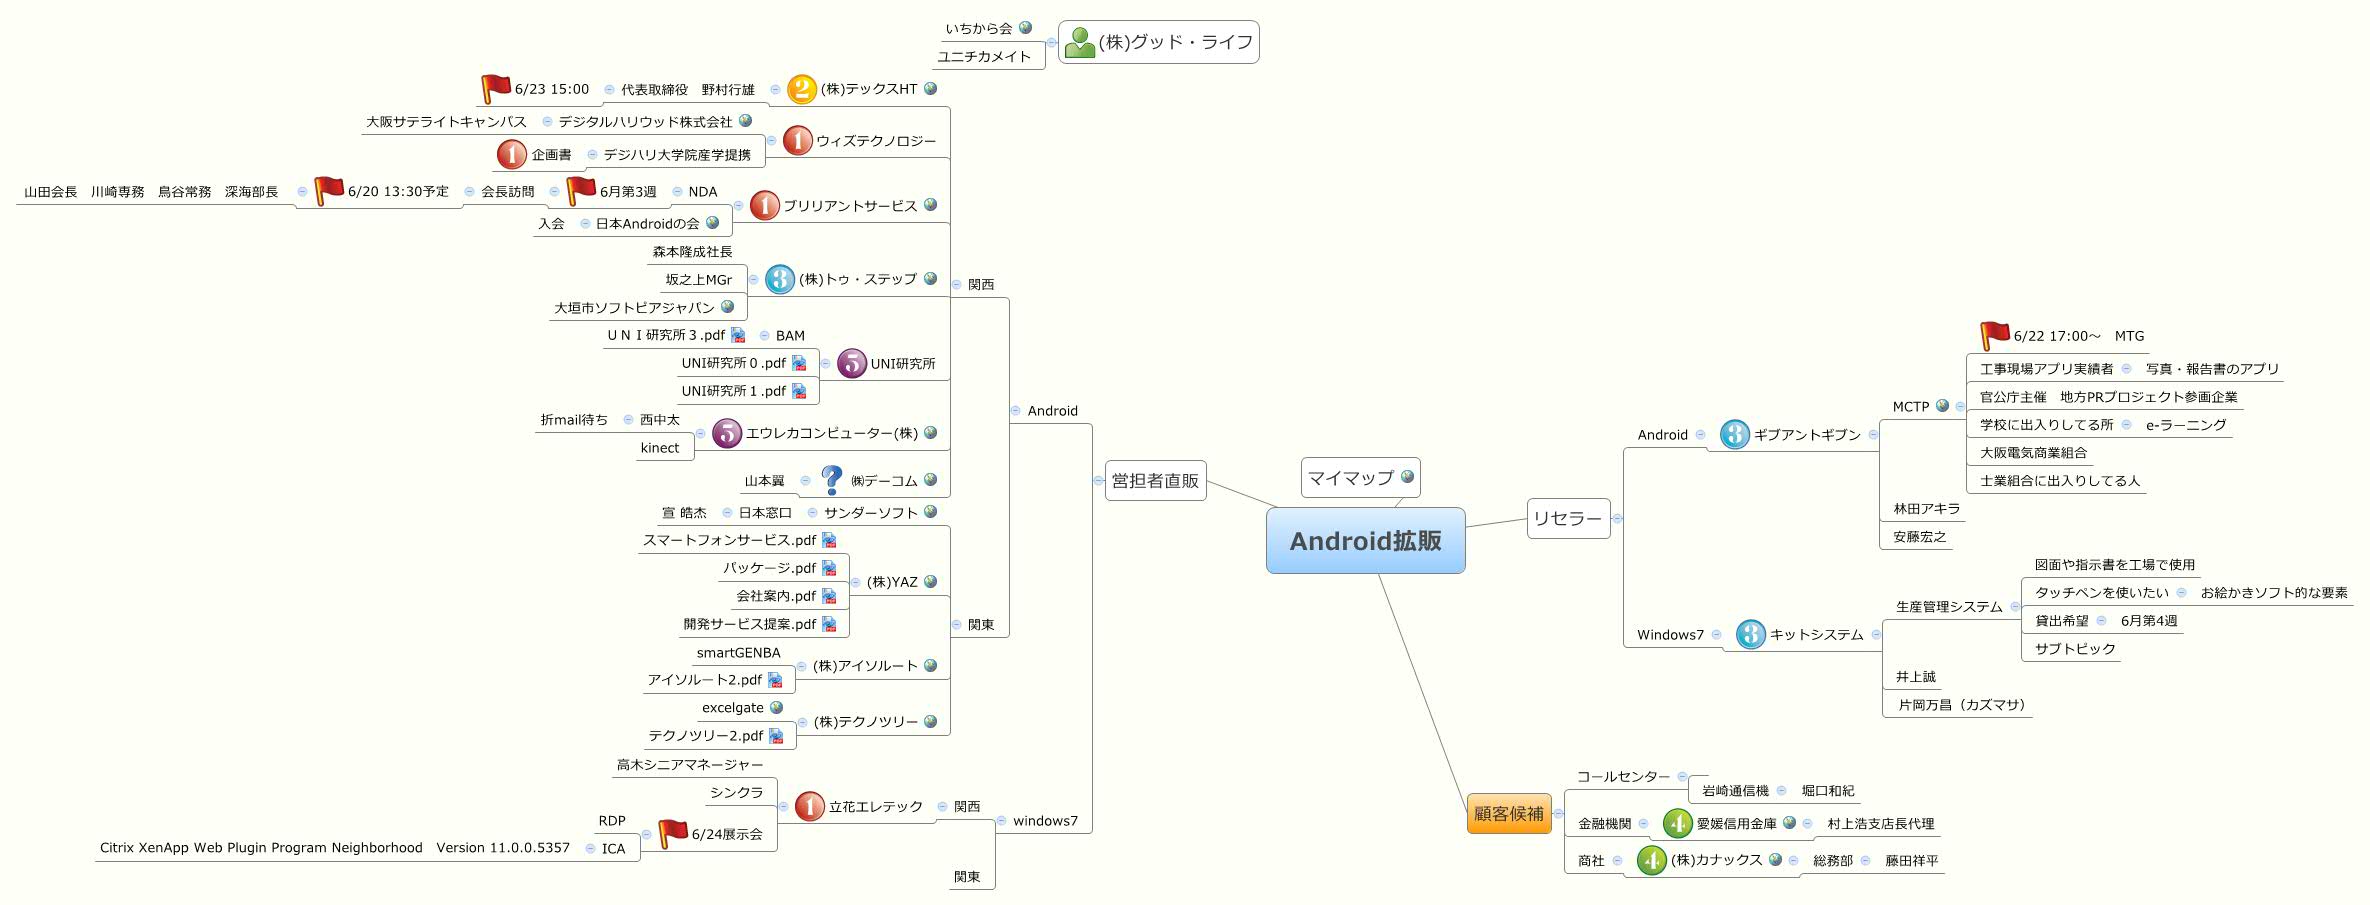Collapse the windows7 branch
Viewport: 2370px width, 905px height.
(x=1001, y=821)
